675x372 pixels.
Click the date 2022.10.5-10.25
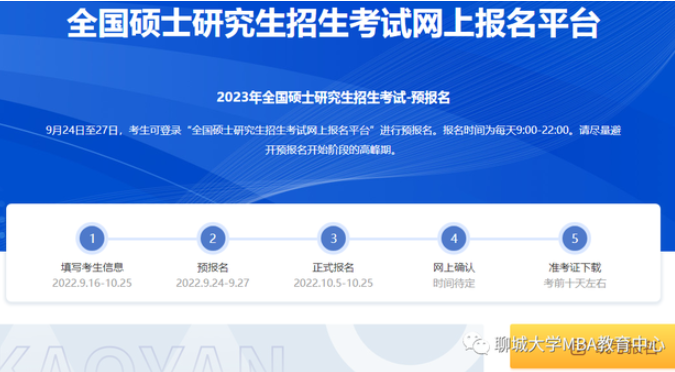tap(333, 283)
